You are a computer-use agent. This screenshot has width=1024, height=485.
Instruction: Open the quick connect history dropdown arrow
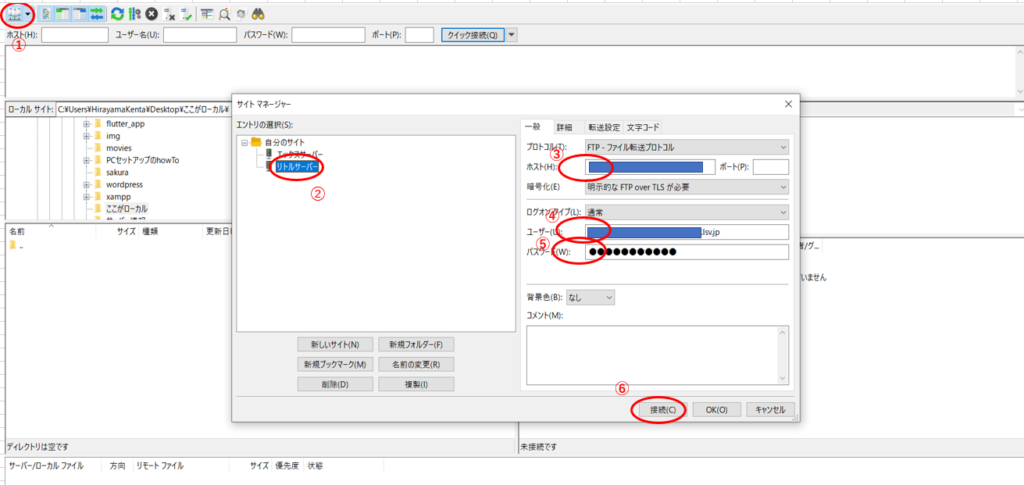512,35
